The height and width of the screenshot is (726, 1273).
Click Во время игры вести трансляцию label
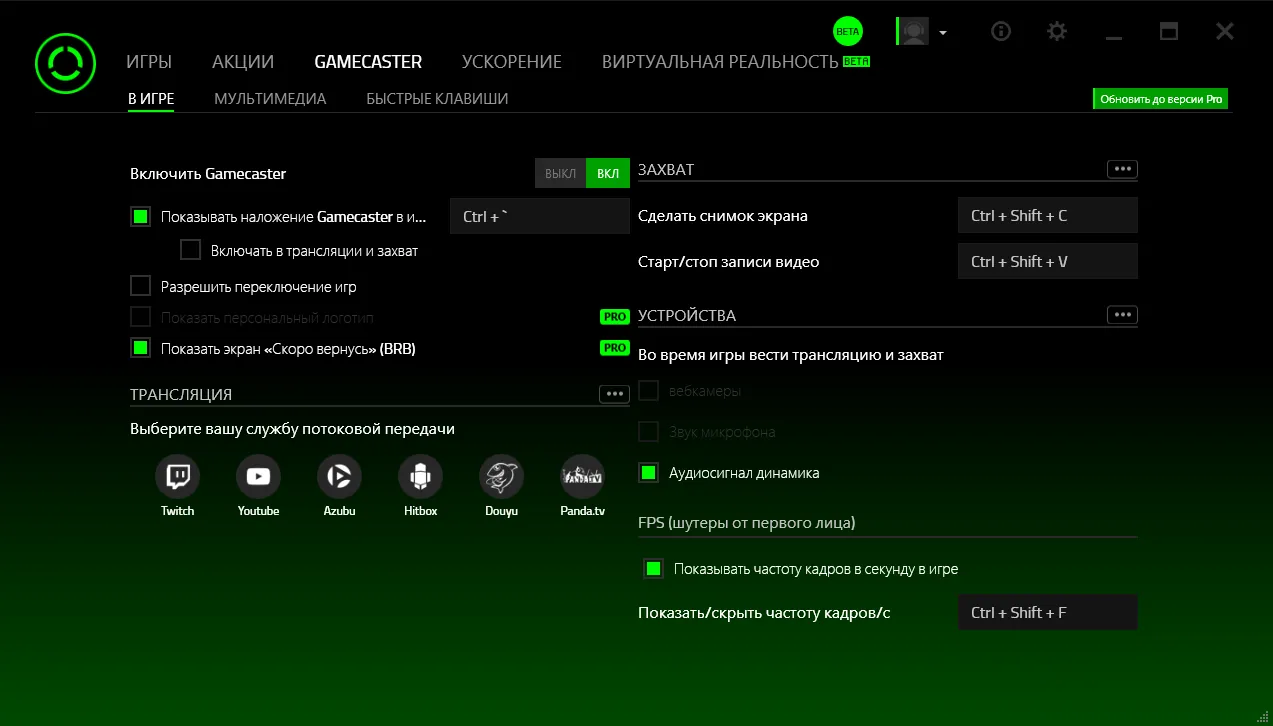tap(791, 355)
